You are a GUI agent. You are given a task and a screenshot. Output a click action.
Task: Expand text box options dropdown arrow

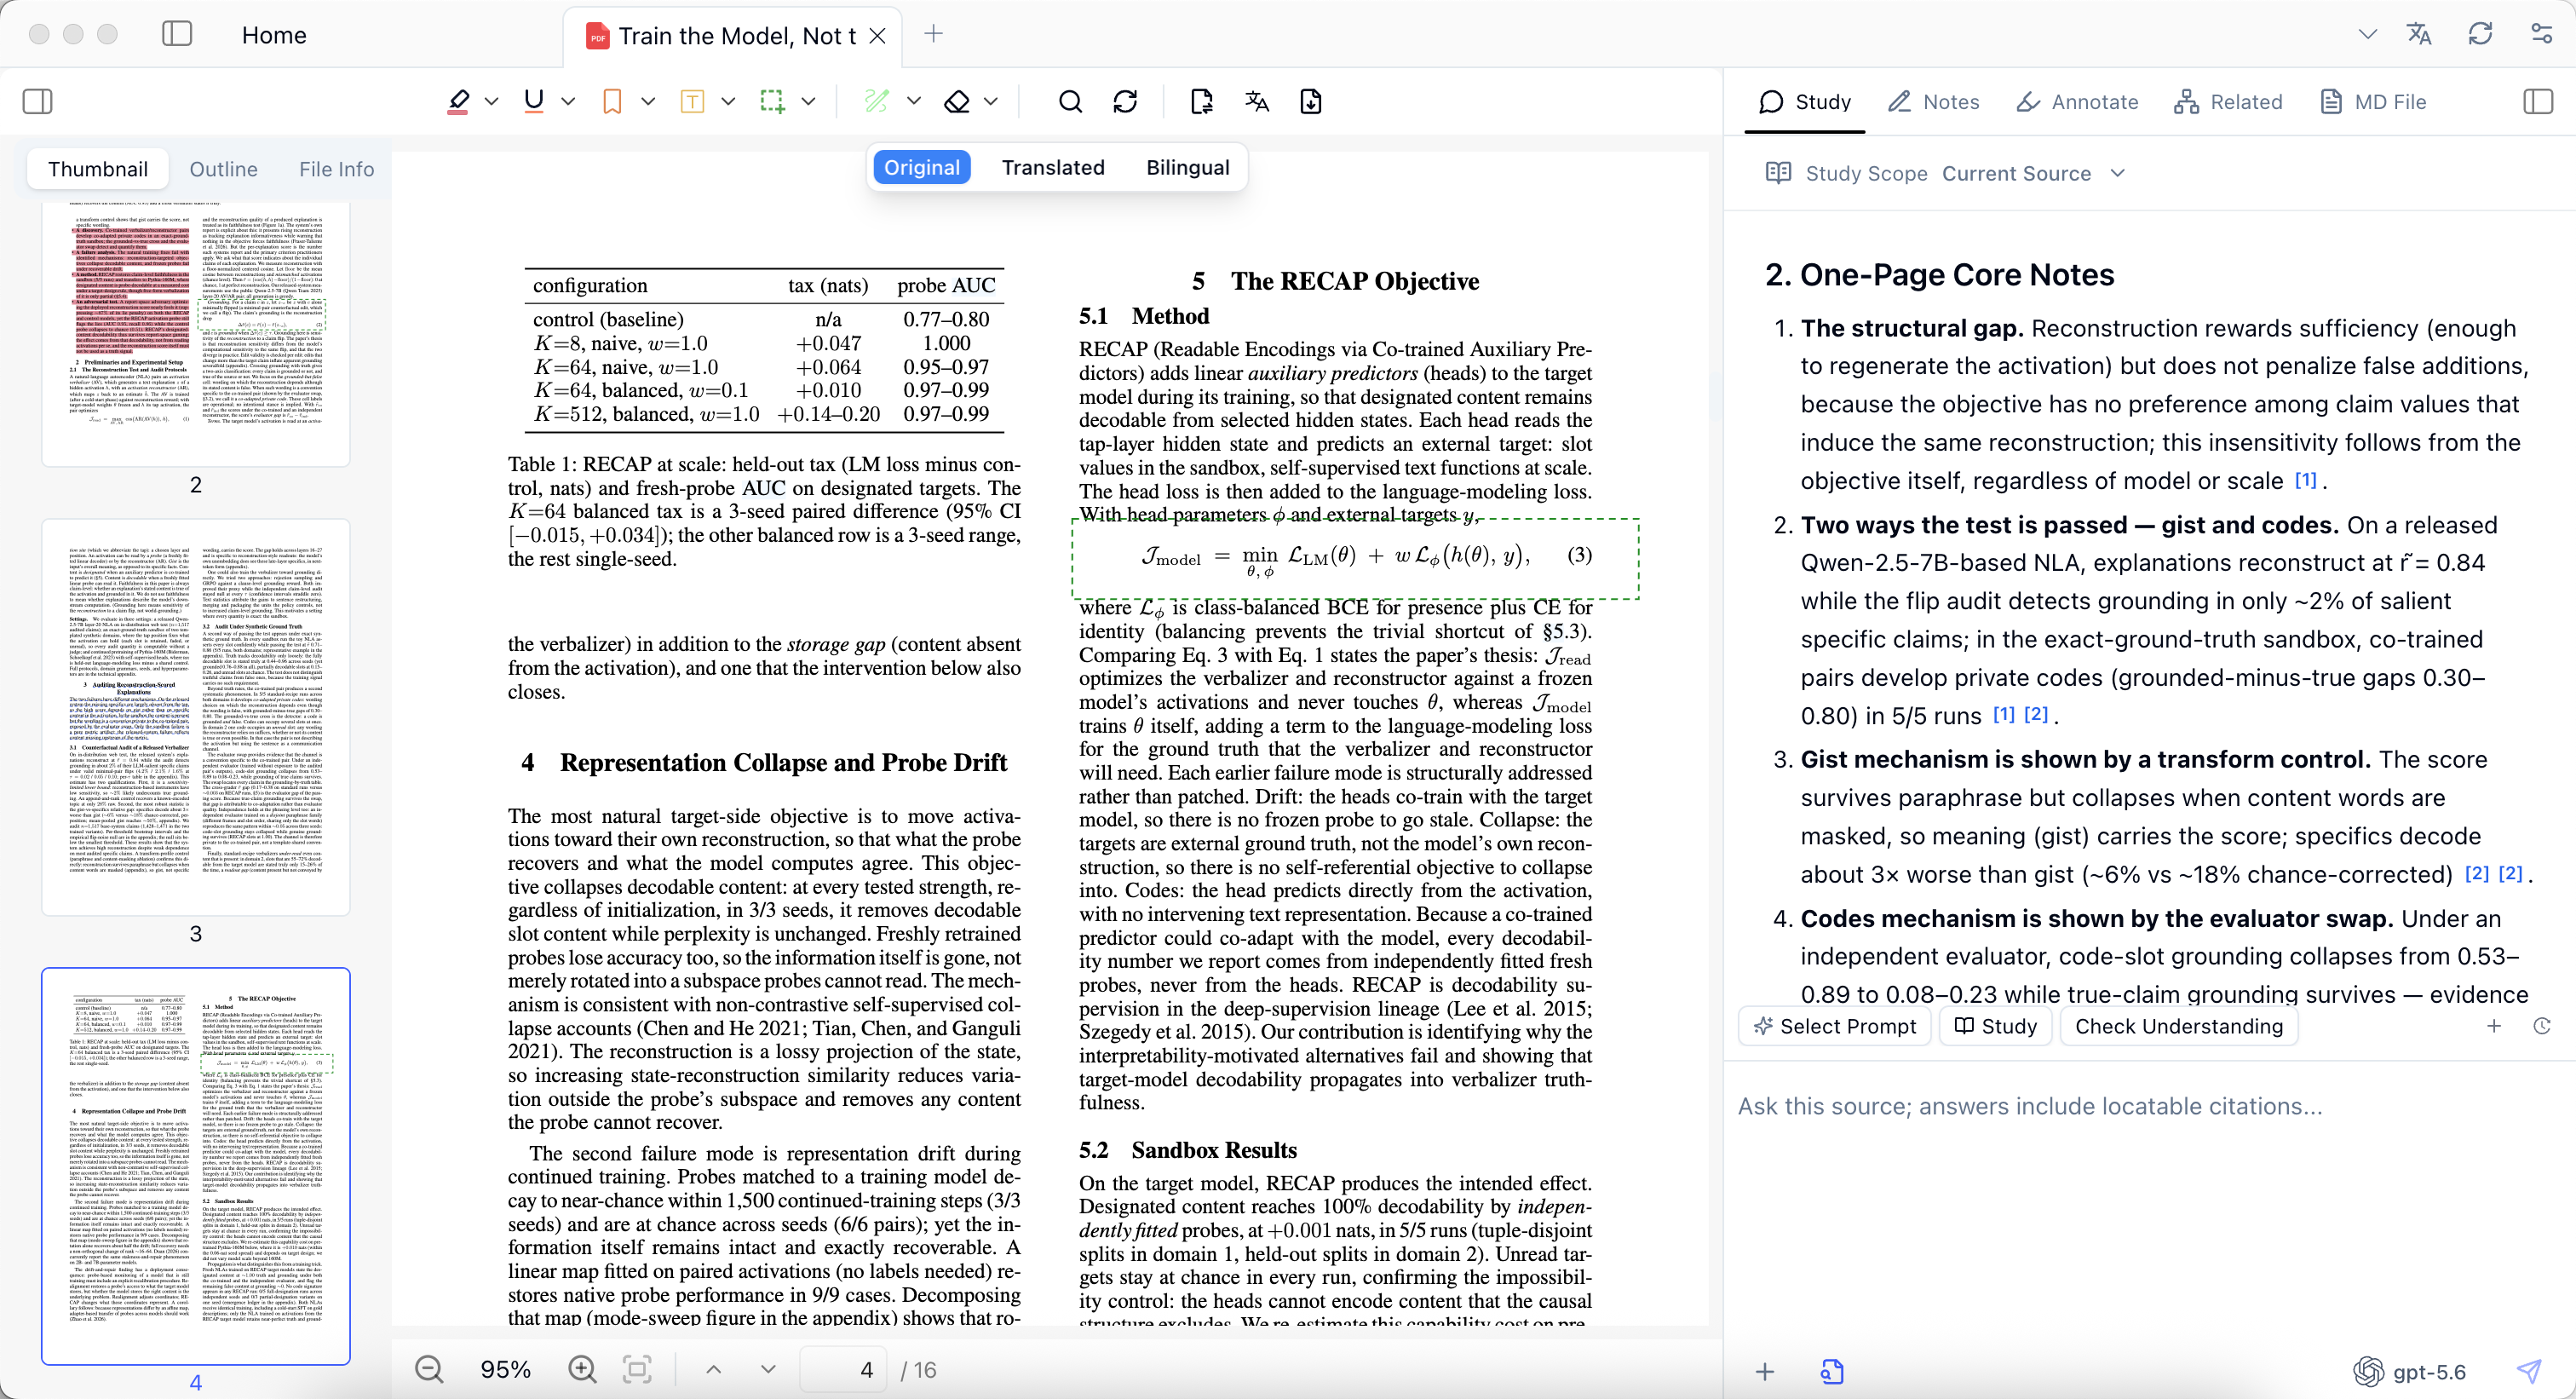tap(728, 101)
